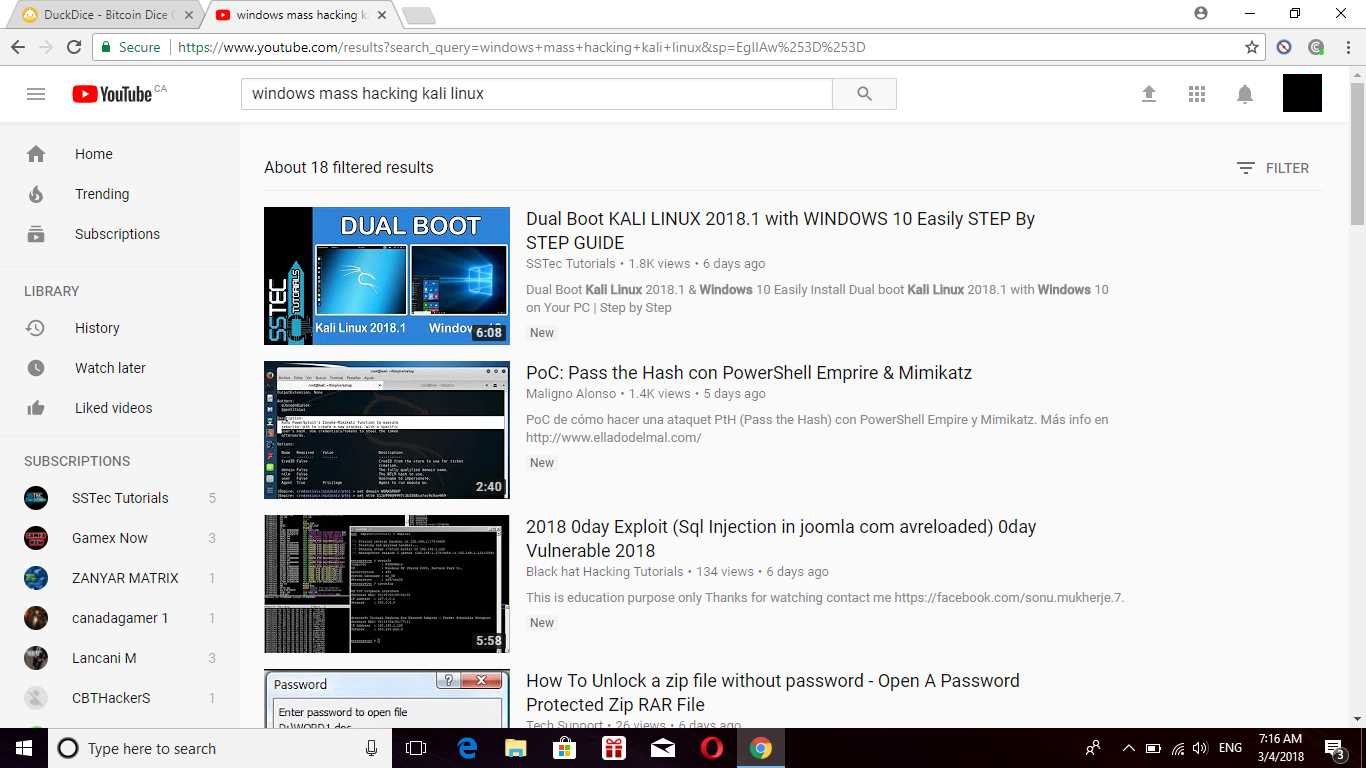Open ZANYAR MATRIX subscription channel

click(120, 578)
